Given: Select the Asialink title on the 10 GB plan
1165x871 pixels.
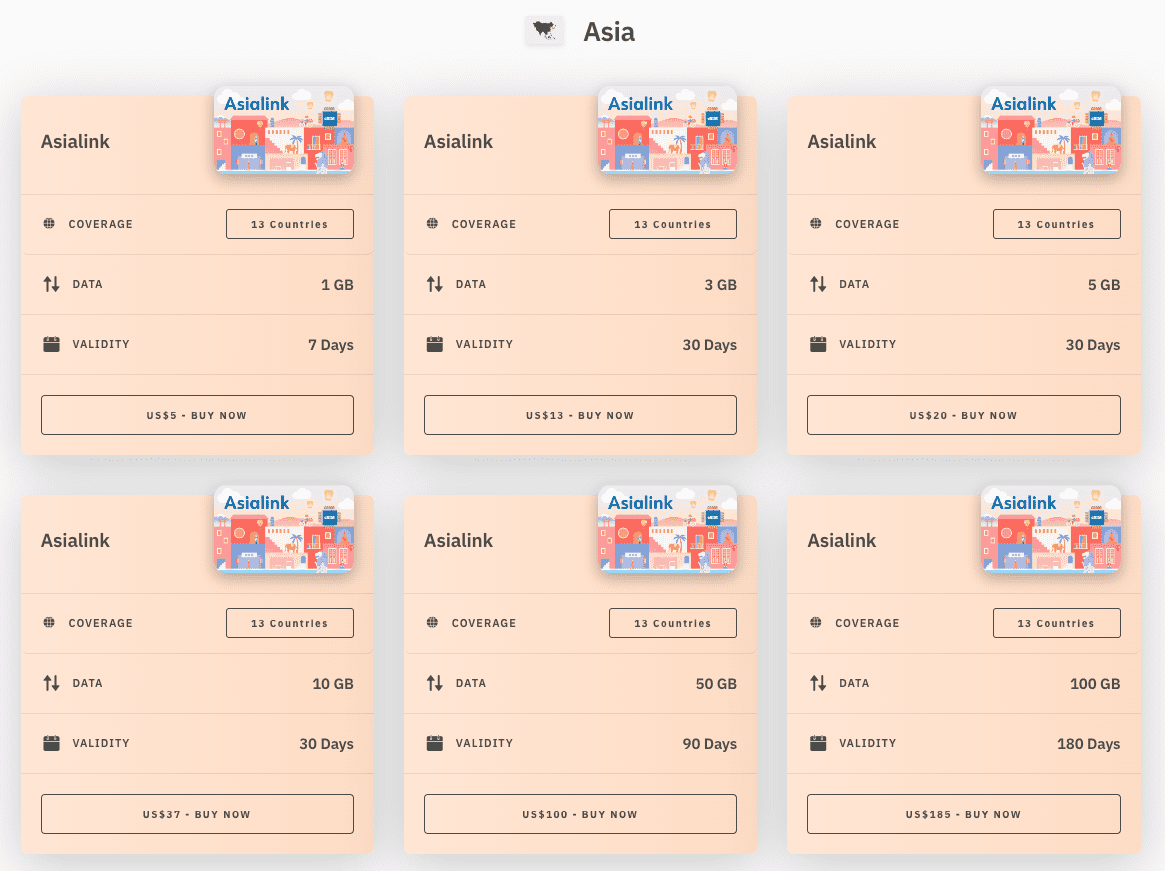Looking at the screenshot, I should (75, 540).
